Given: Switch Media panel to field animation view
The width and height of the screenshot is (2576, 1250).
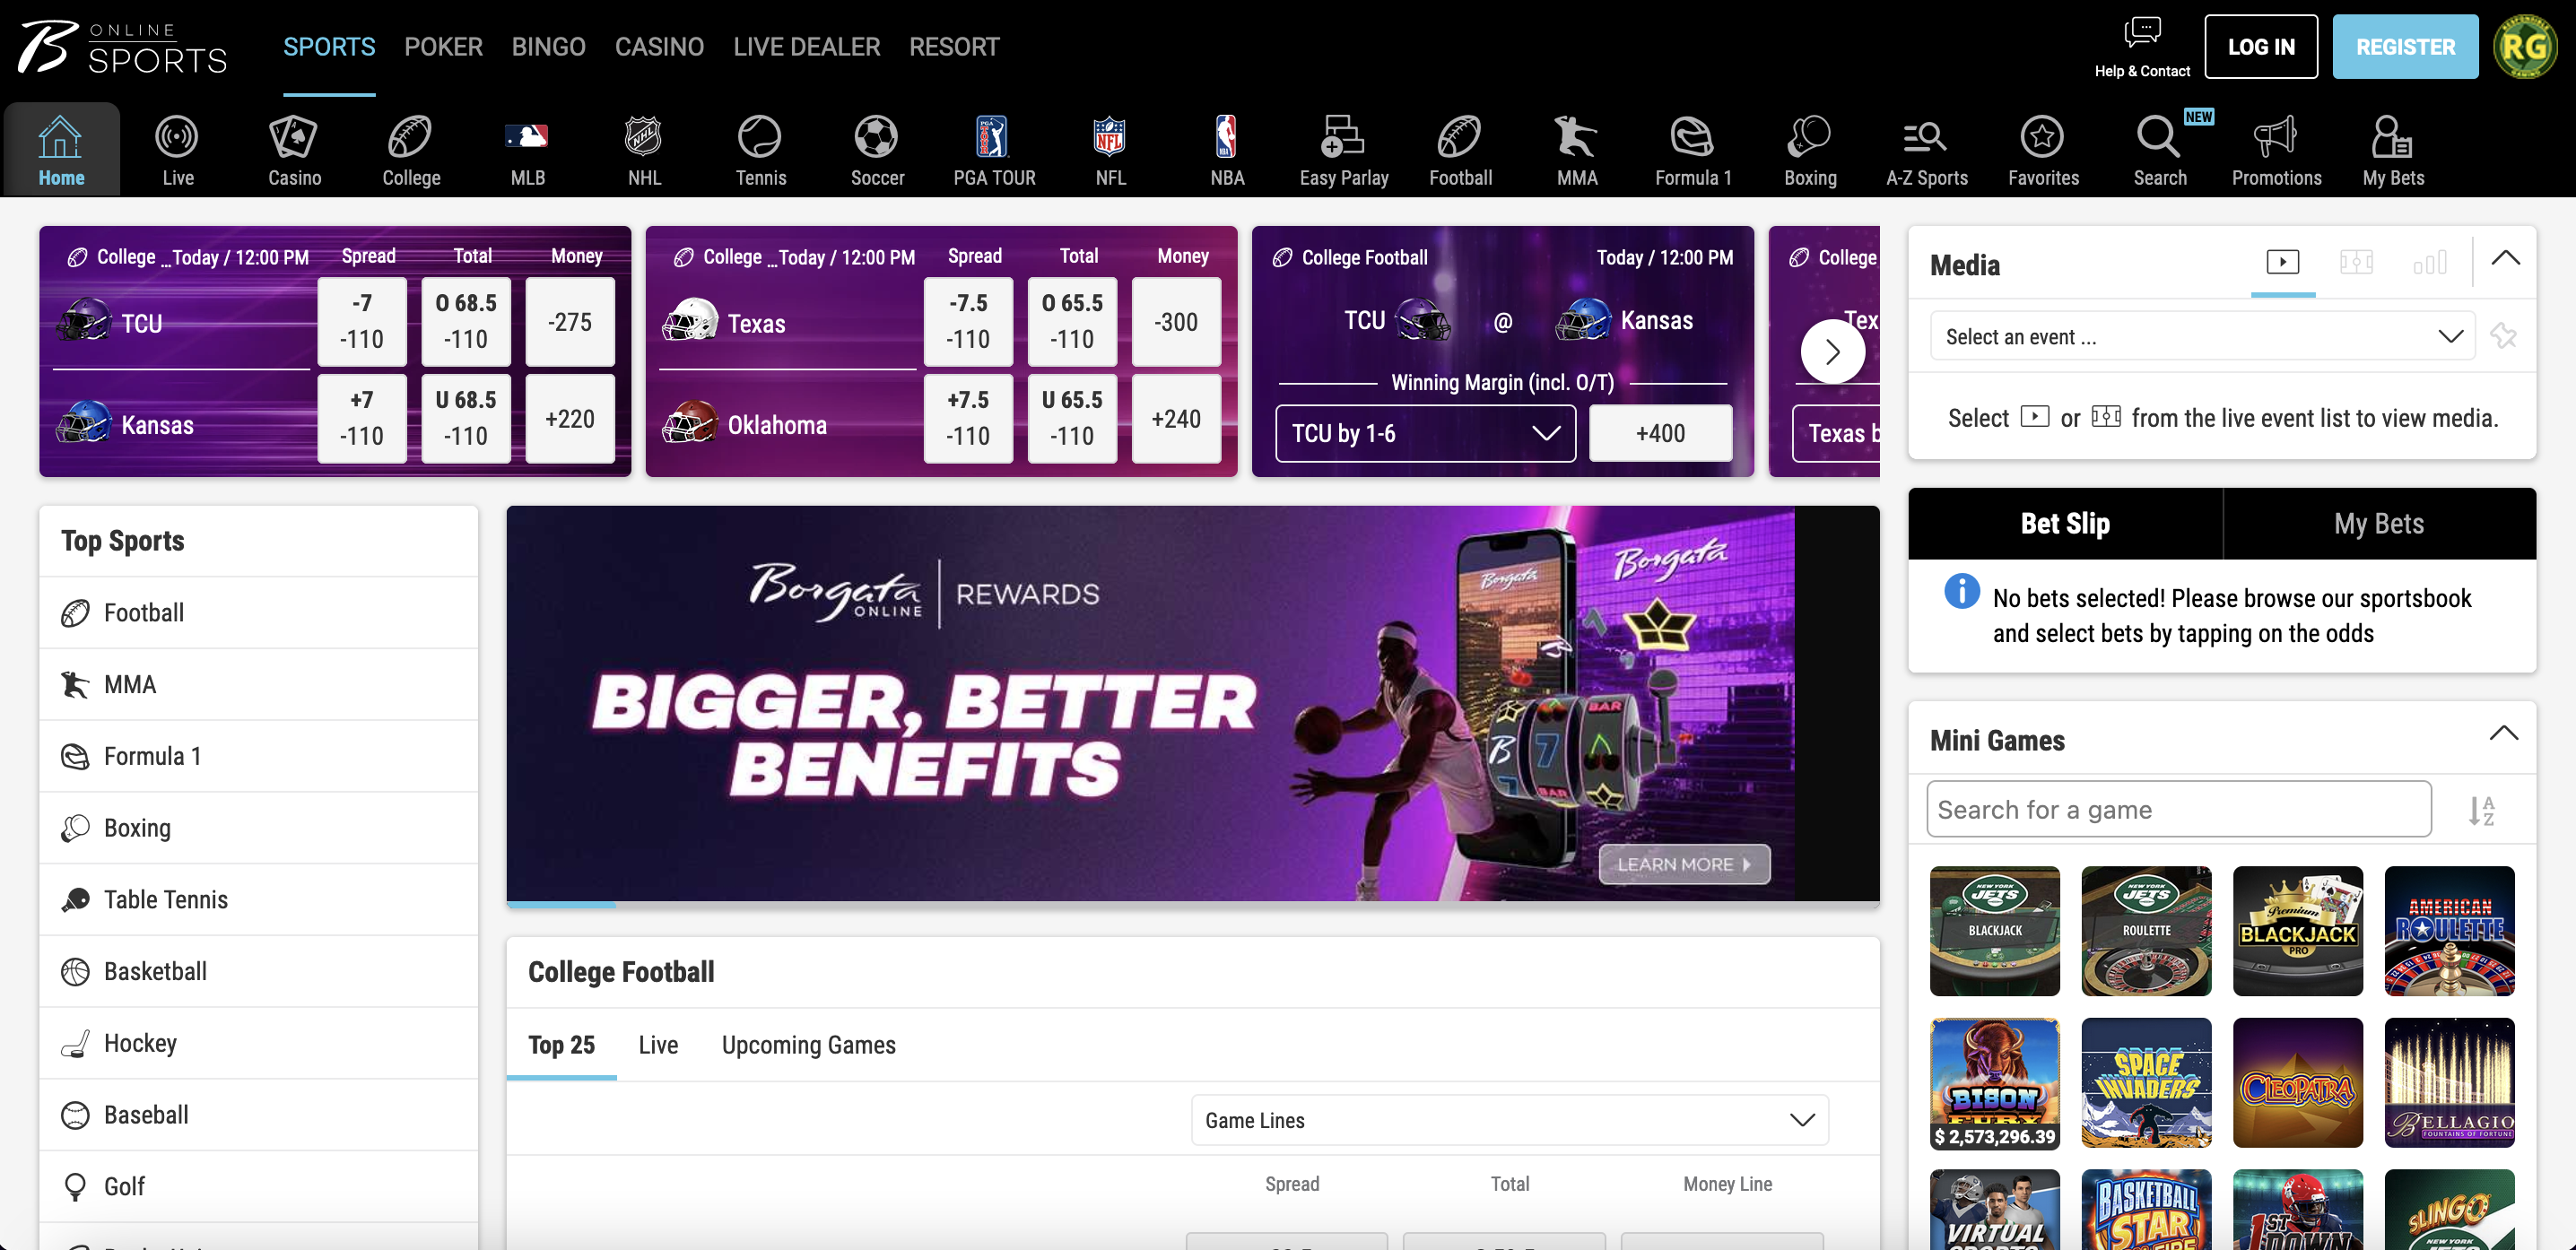Looking at the screenshot, I should [2356, 262].
